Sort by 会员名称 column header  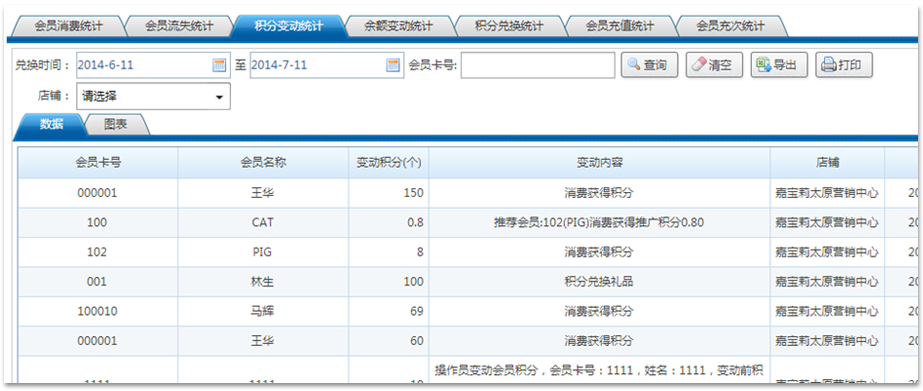coord(263,163)
